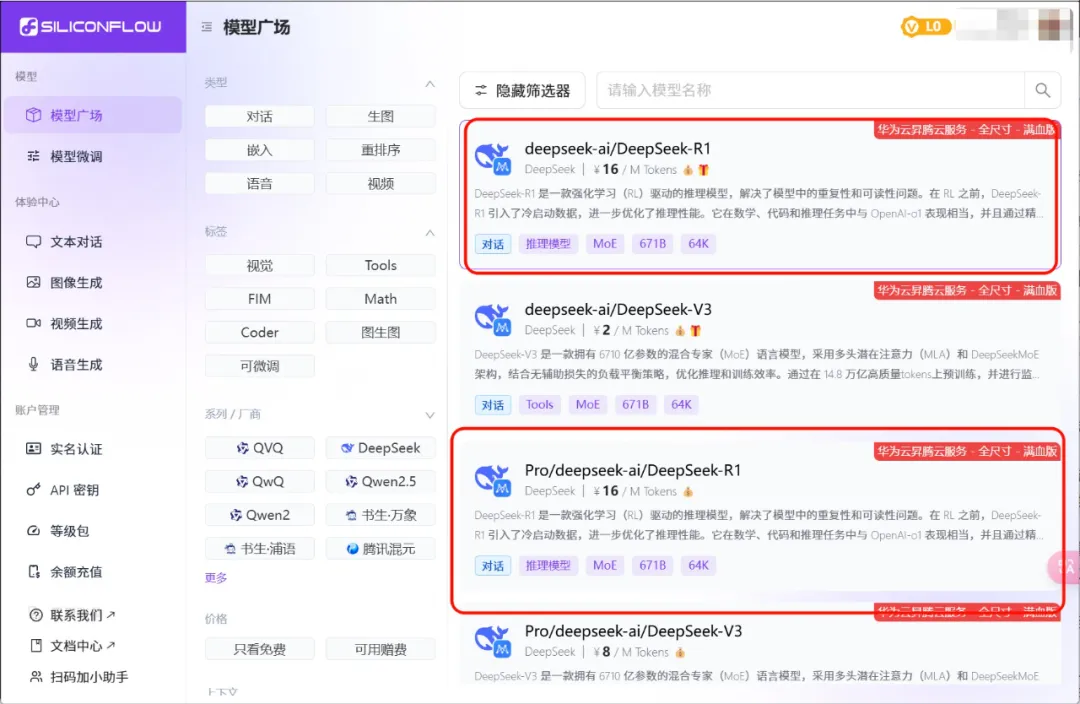Collapse sidebar with menu fold icon

pos(206,28)
